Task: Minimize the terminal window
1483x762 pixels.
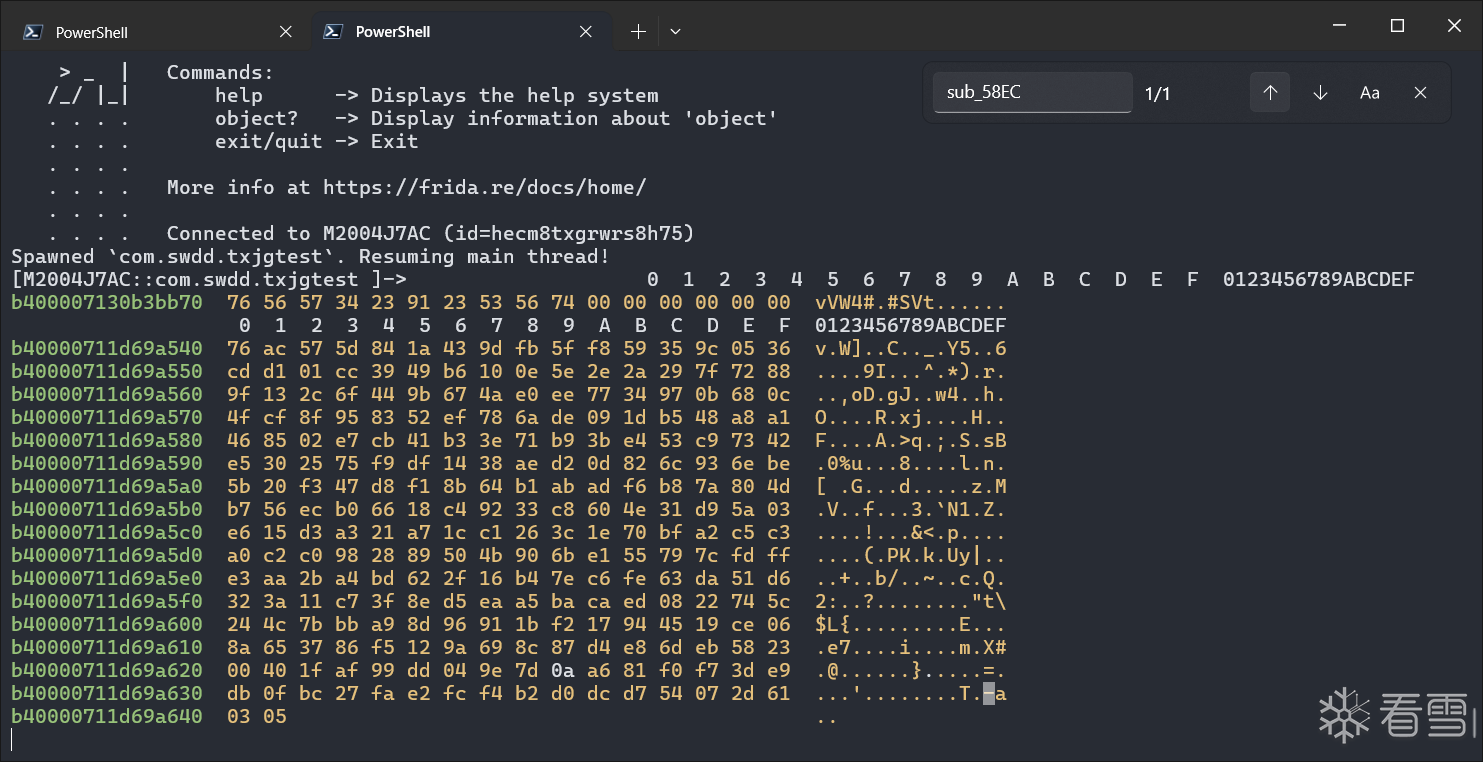Action: click(x=1341, y=27)
